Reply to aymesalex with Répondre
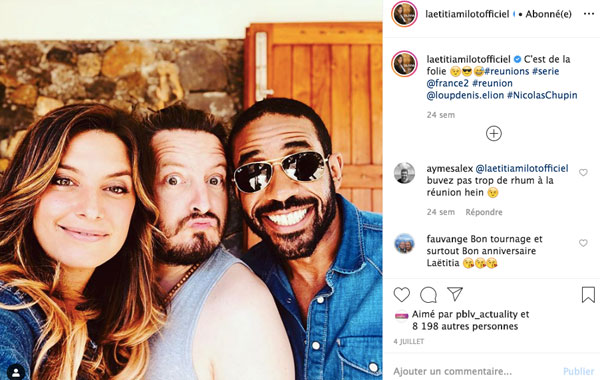Image resolution: width=600 pixels, height=380 pixels. (x=484, y=212)
